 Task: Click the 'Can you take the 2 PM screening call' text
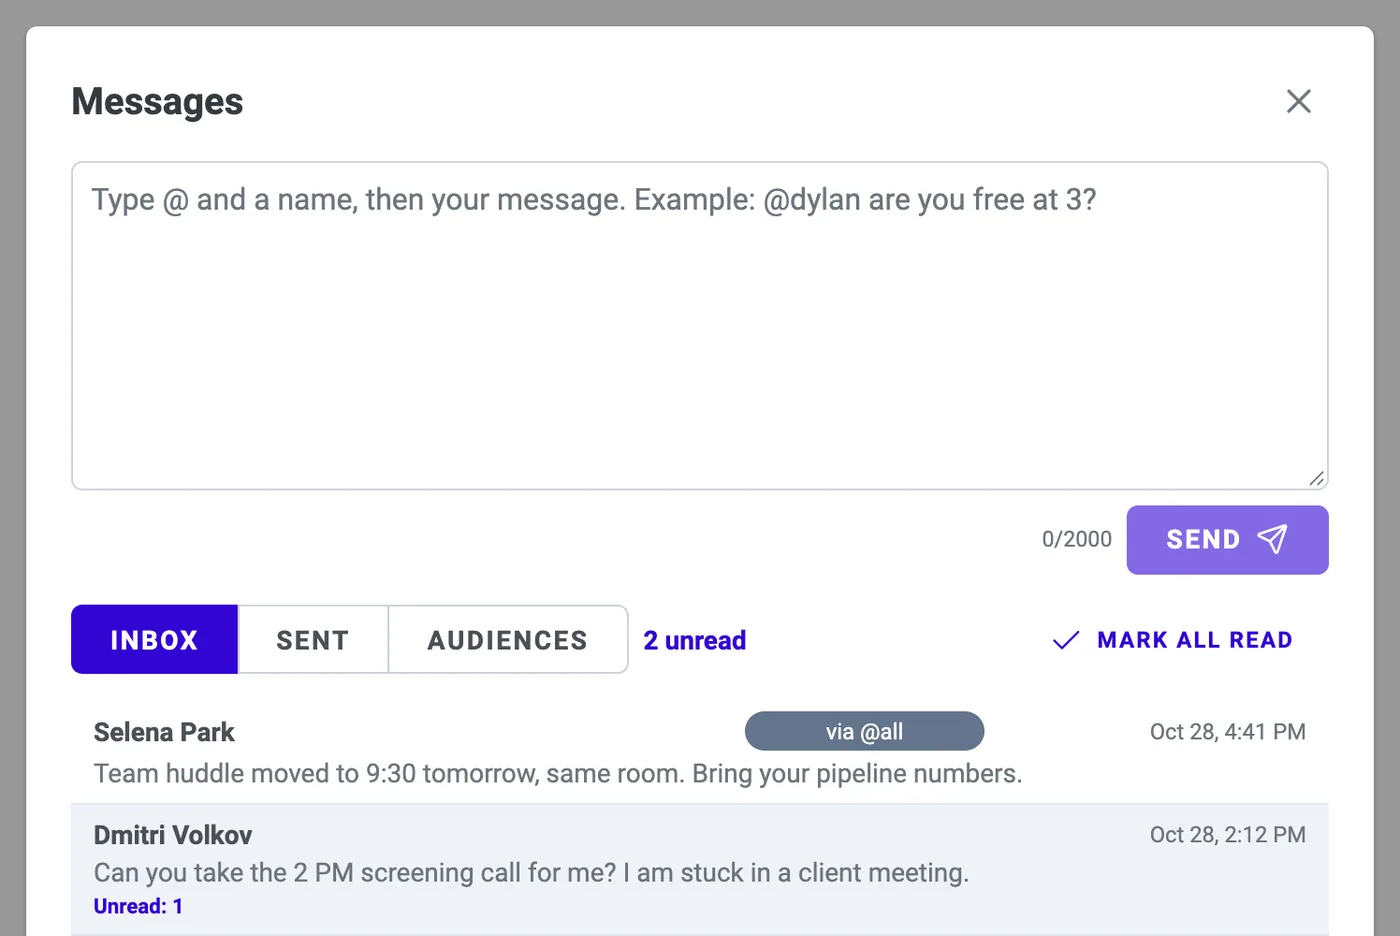[531, 873]
